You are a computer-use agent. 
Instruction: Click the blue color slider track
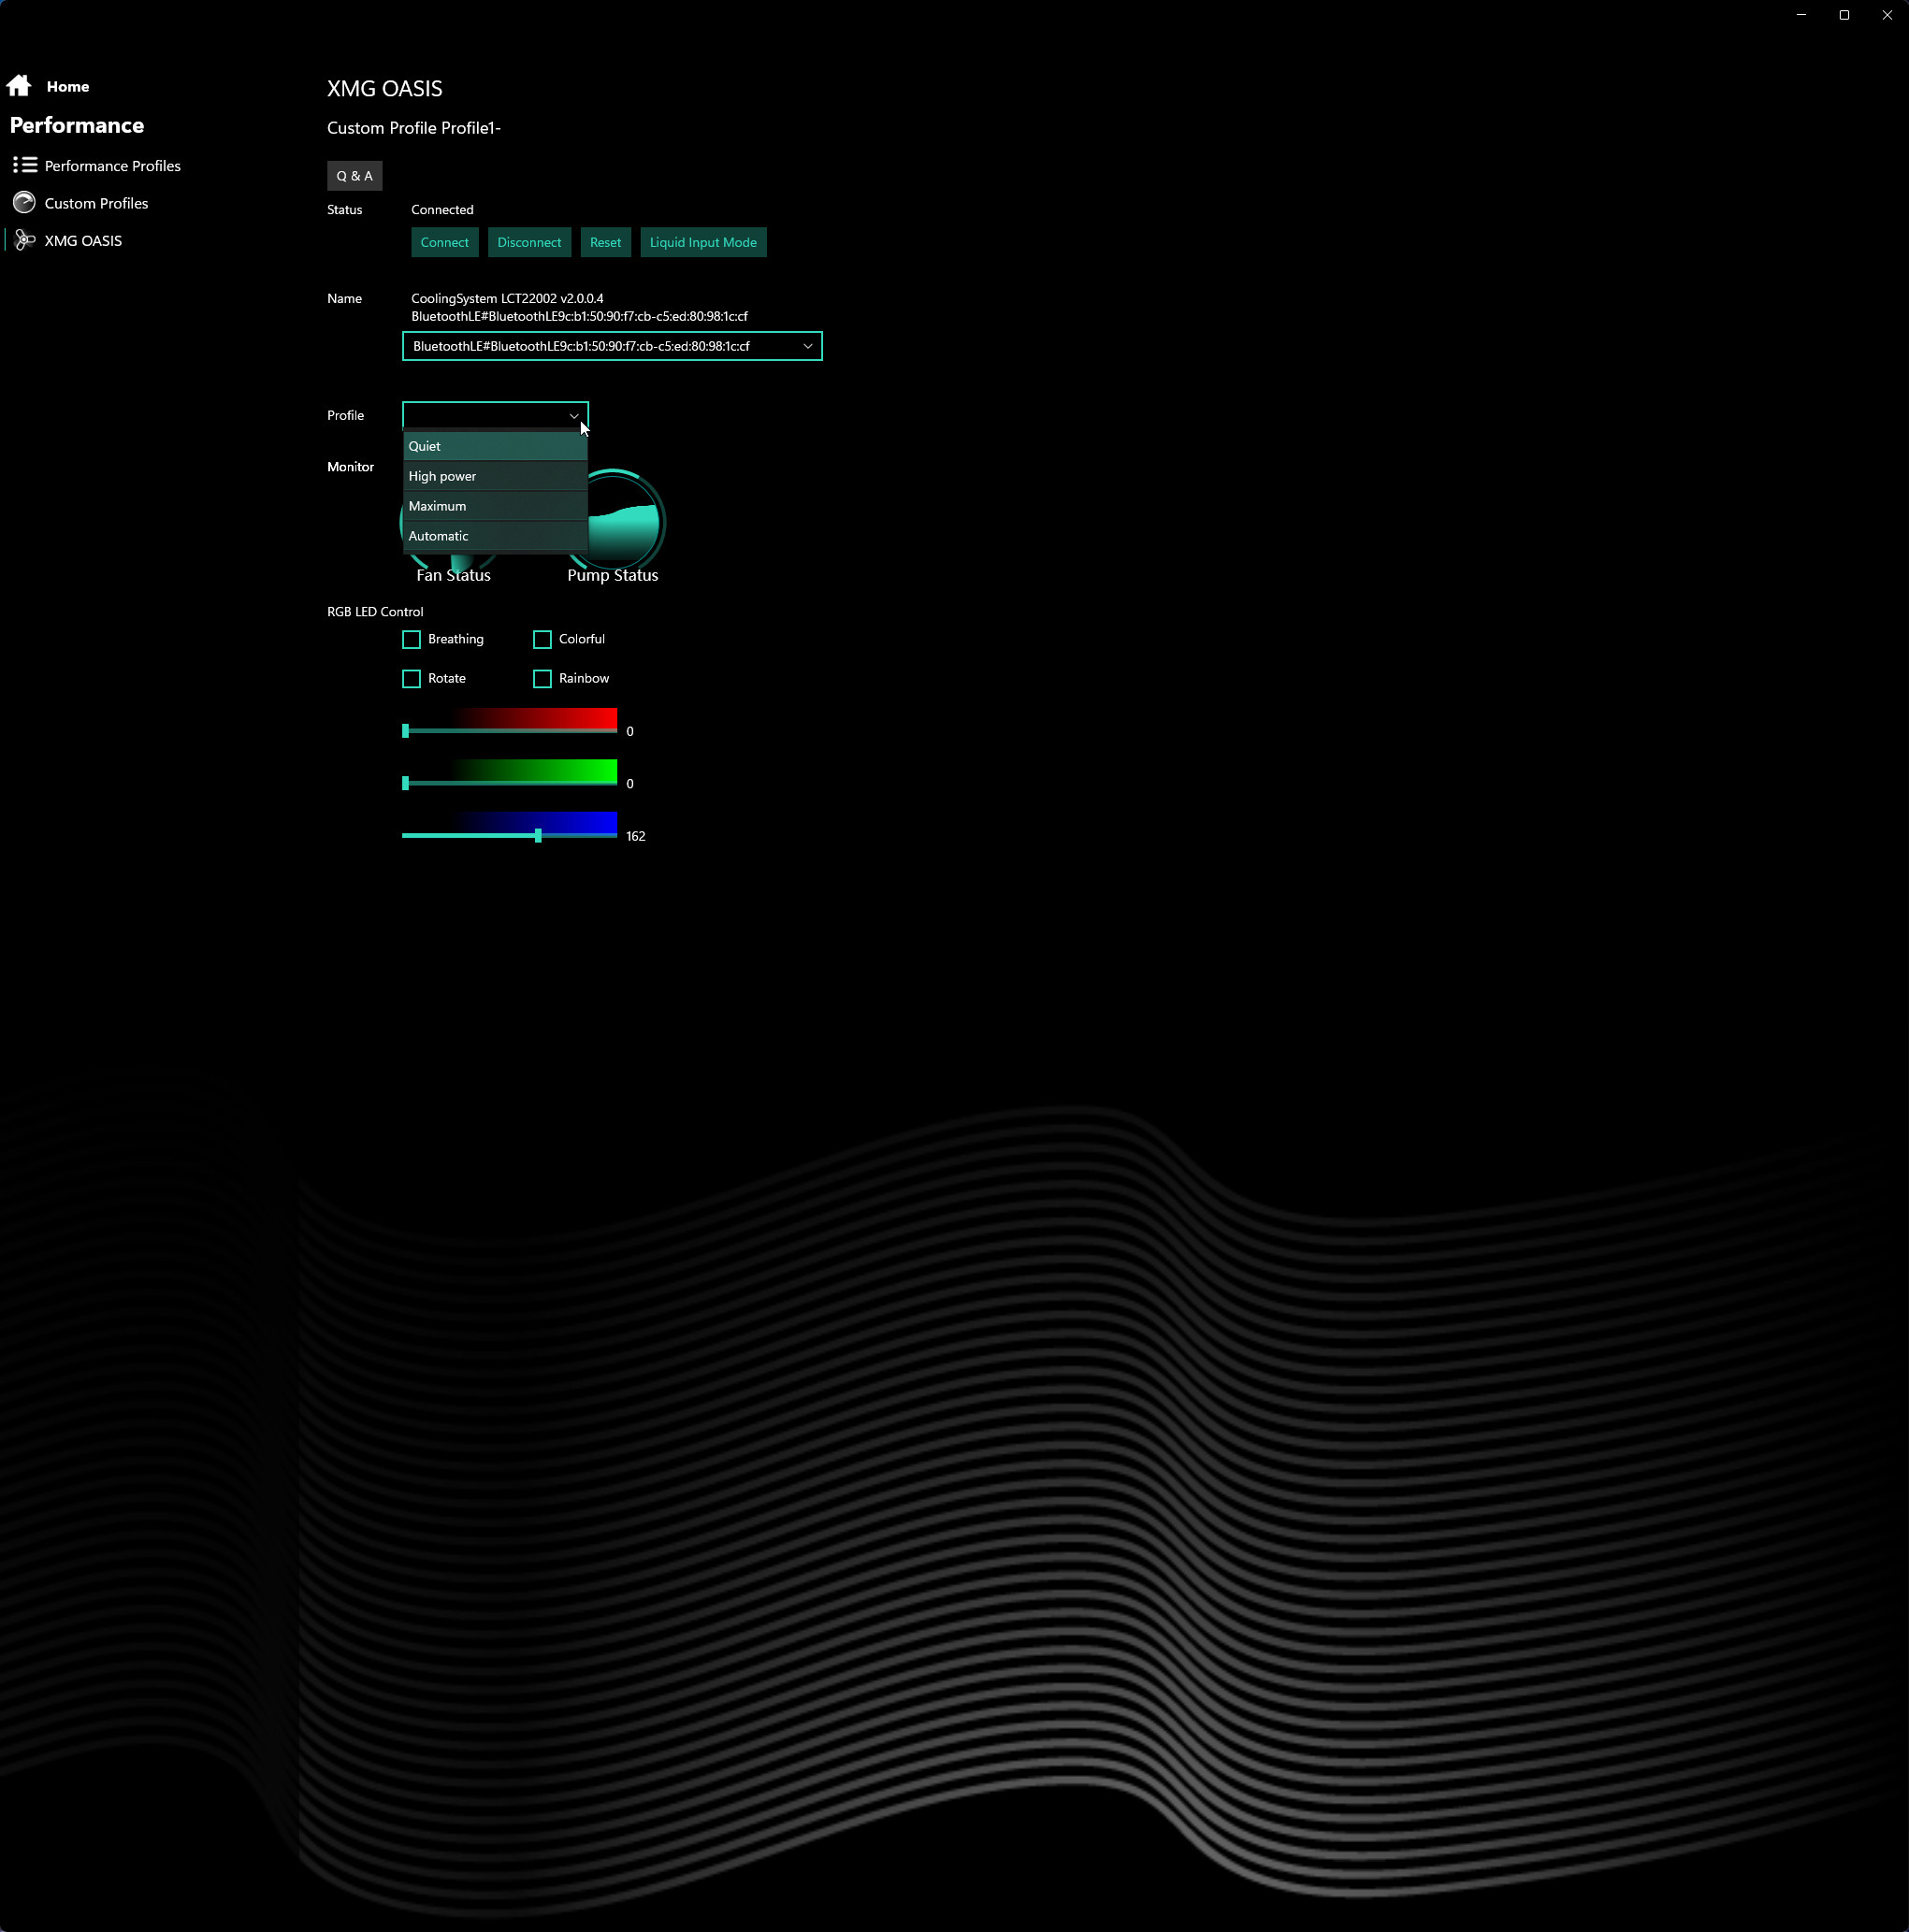(x=509, y=835)
